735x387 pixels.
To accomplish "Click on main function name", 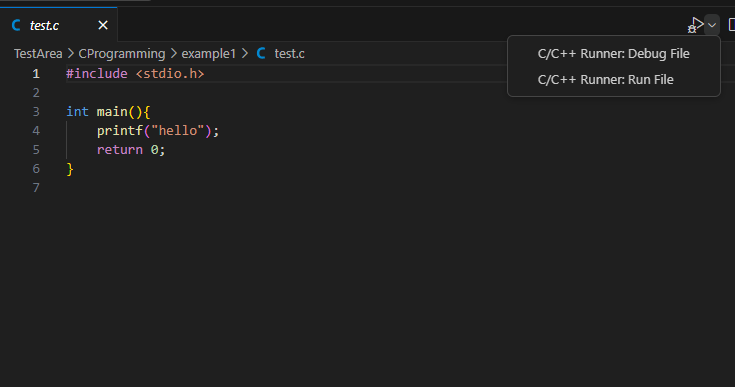I will click(112, 112).
